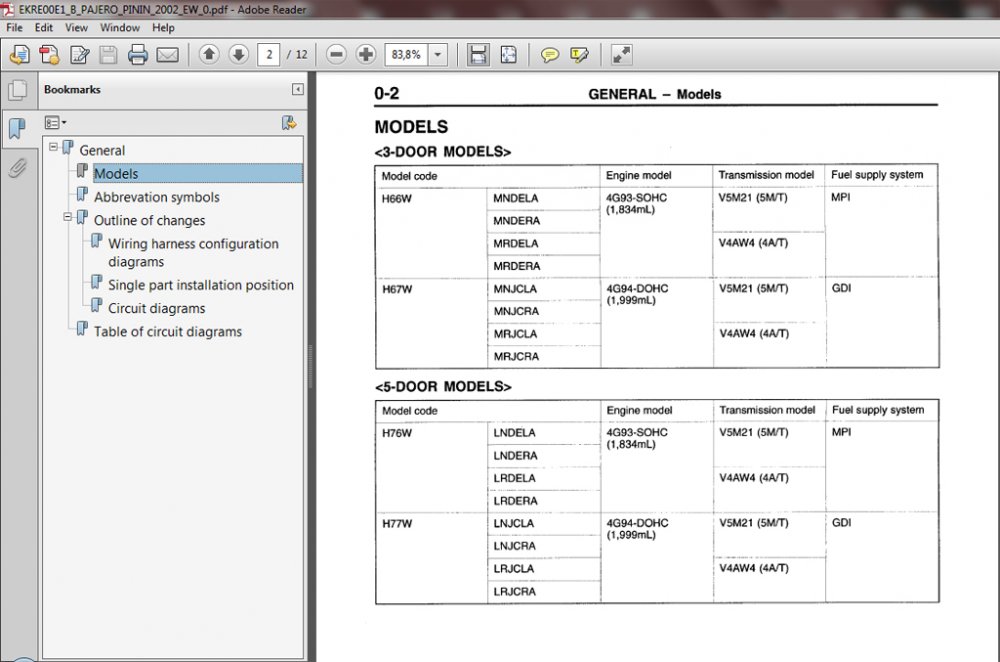
Task: Select the Outline of changes bookmark
Action: pyautogui.click(x=150, y=221)
